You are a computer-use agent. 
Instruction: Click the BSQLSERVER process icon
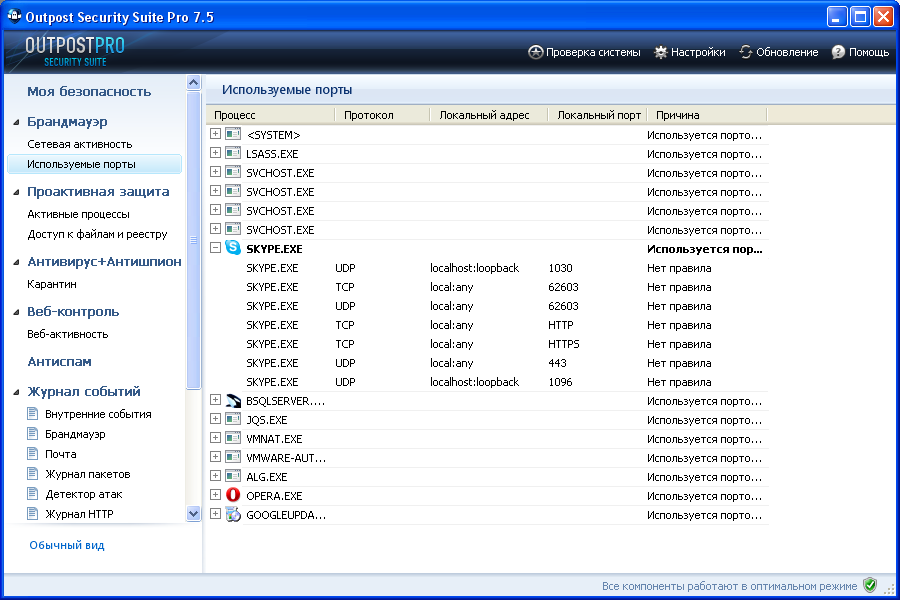[x=232, y=400]
